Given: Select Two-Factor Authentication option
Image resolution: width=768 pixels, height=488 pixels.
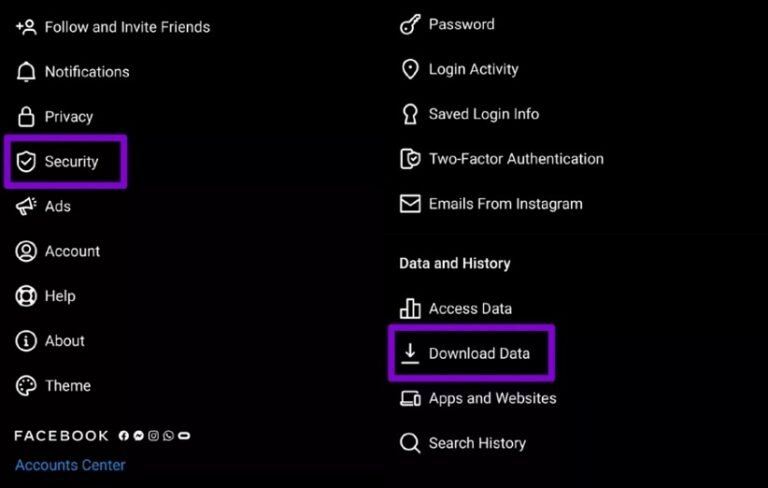Looking at the screenshot, I should [x=516, y=158].
